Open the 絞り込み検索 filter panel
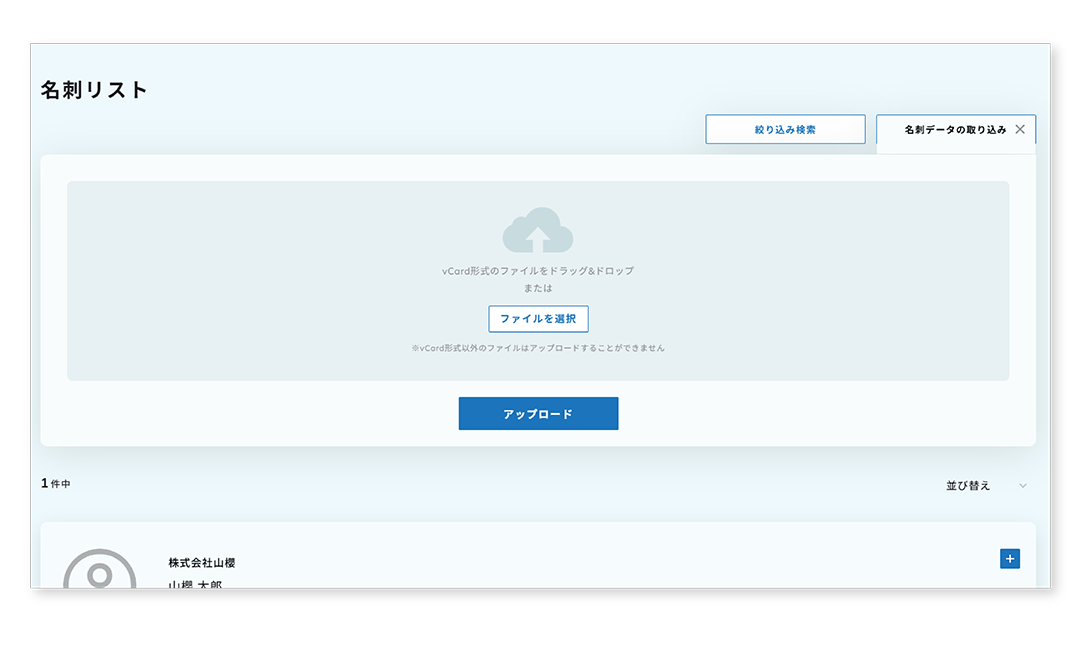Image resolution: width=1092 pixels, height=648 pixels. (x=785, y=129)
